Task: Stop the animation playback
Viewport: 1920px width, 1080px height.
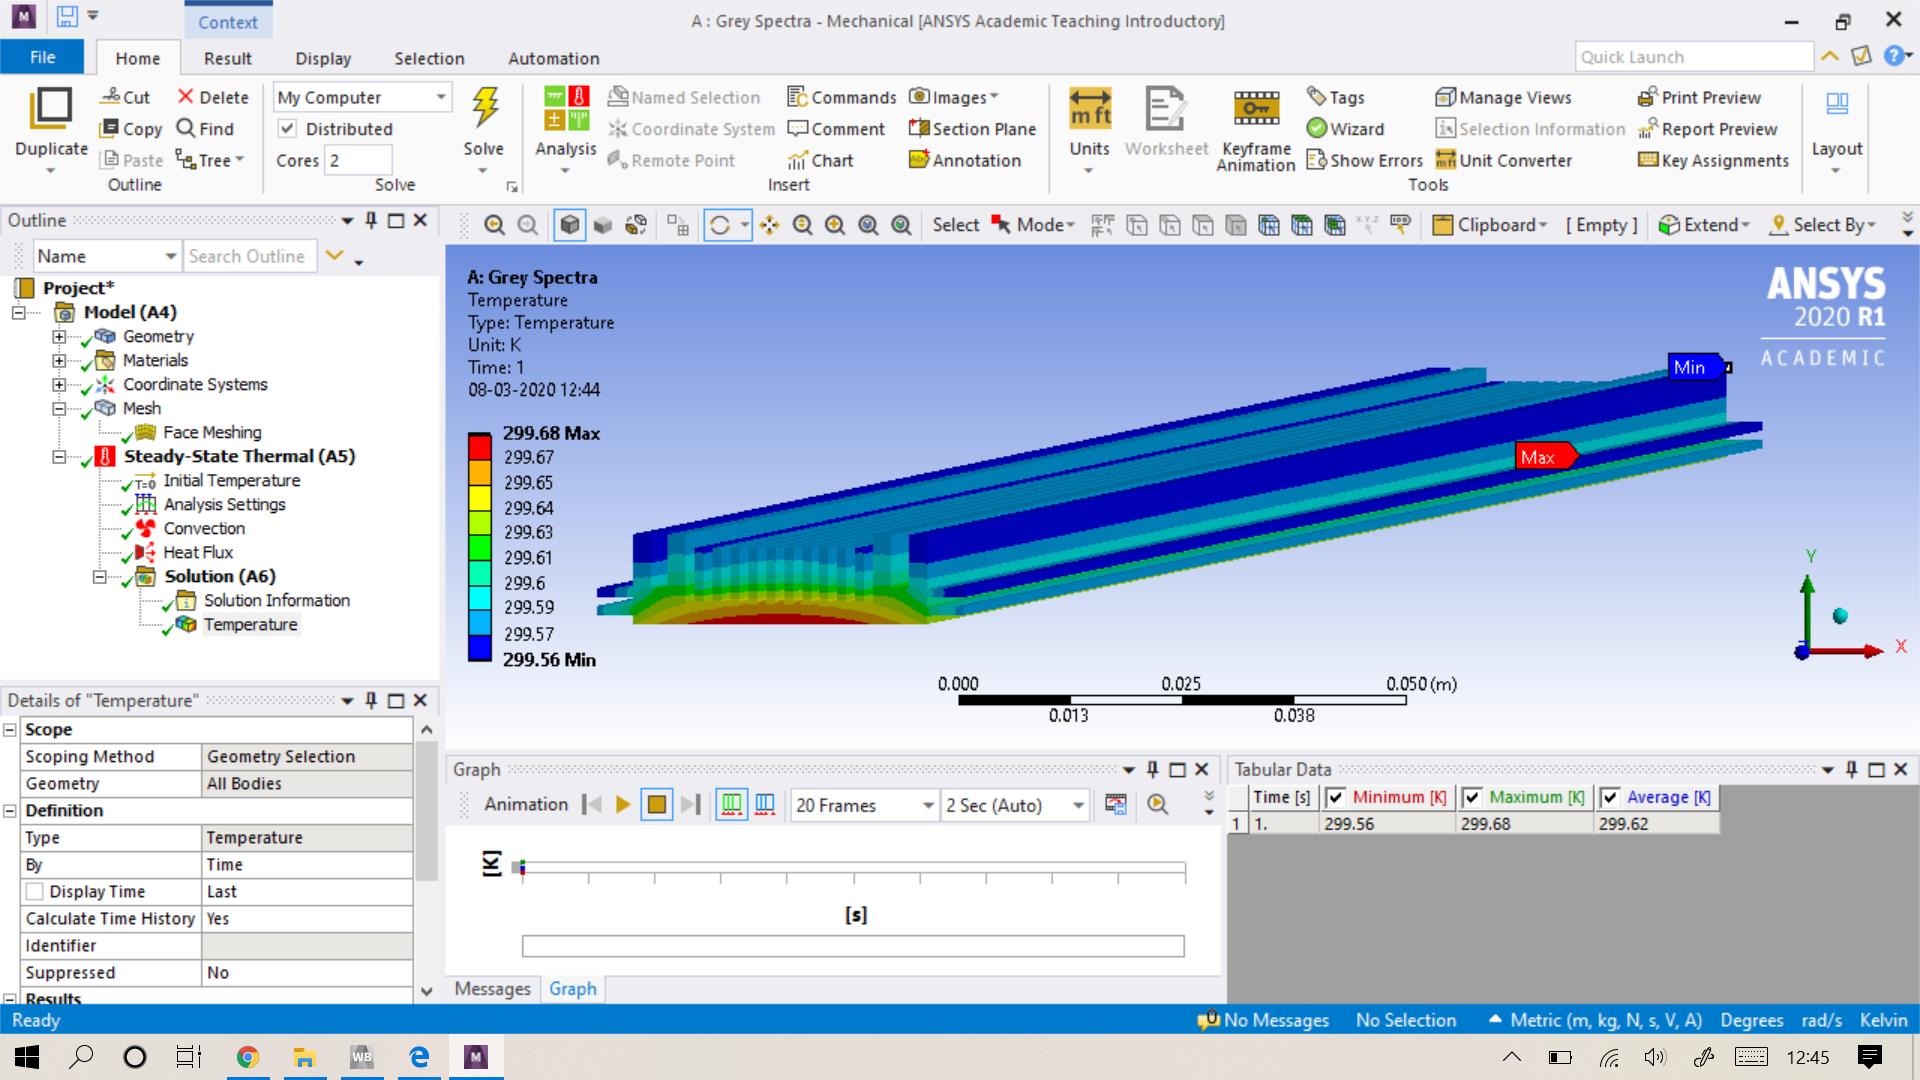Action: (657, 804)
